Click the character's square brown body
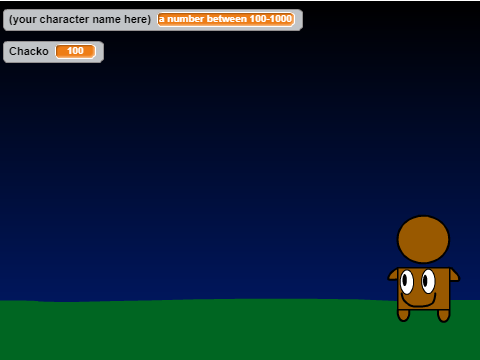 (424, 289)
